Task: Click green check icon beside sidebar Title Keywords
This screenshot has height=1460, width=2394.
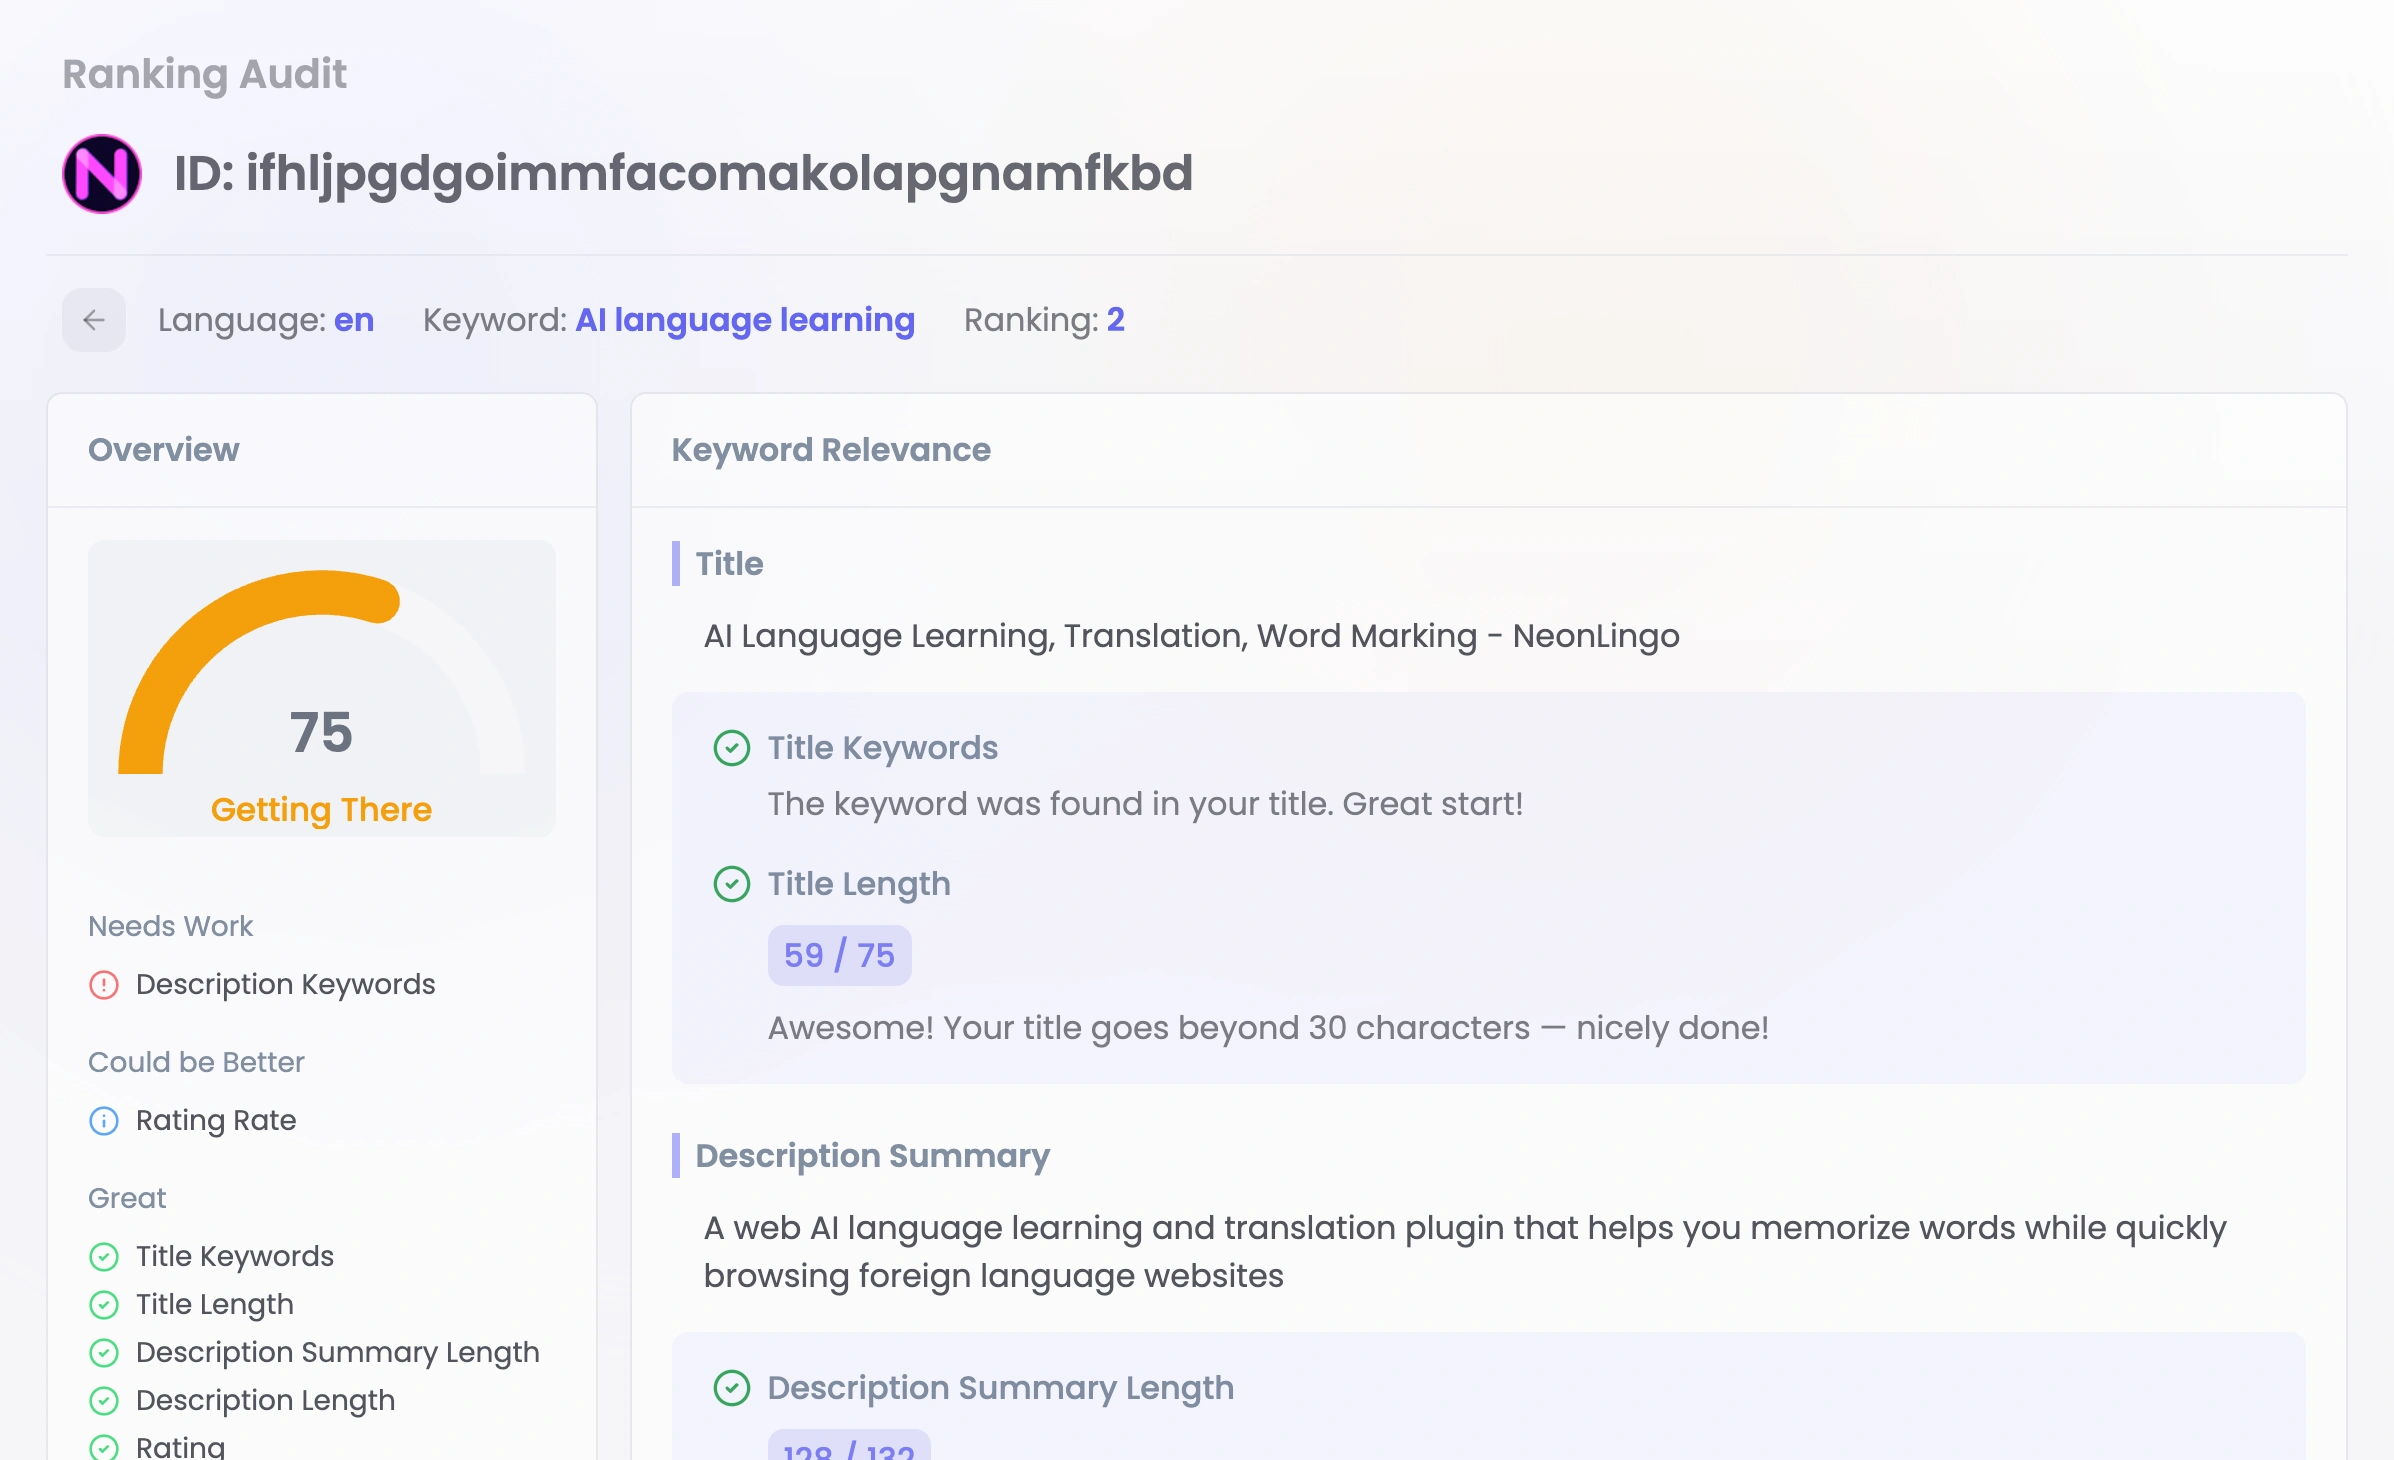Action: [104, 1257]
